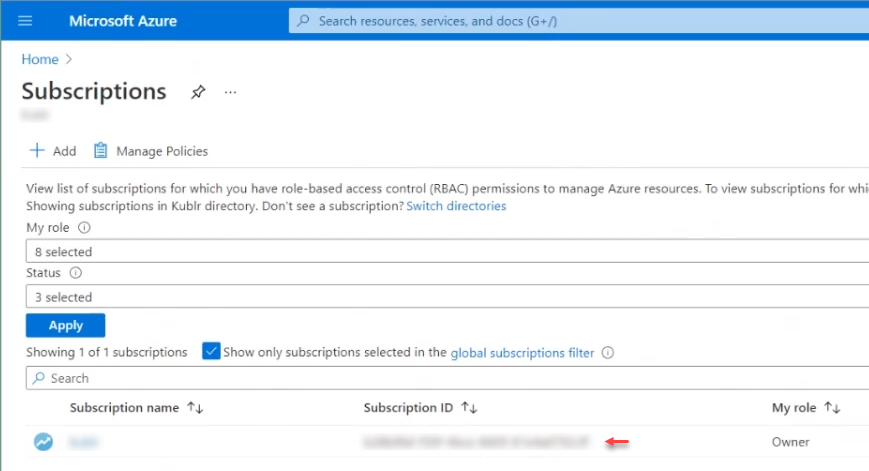This screenshot has height=471, width=869.
Task: Pin Subscriptions page to dashboard
Action: click(x=198, y=92)
